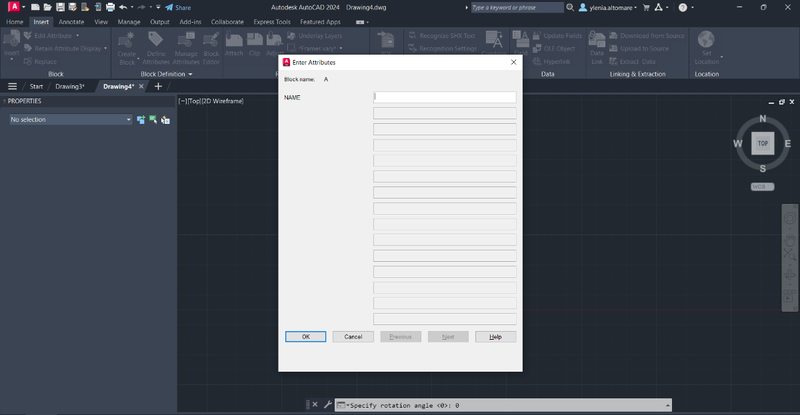Click the Help button in the dialog

495,336
